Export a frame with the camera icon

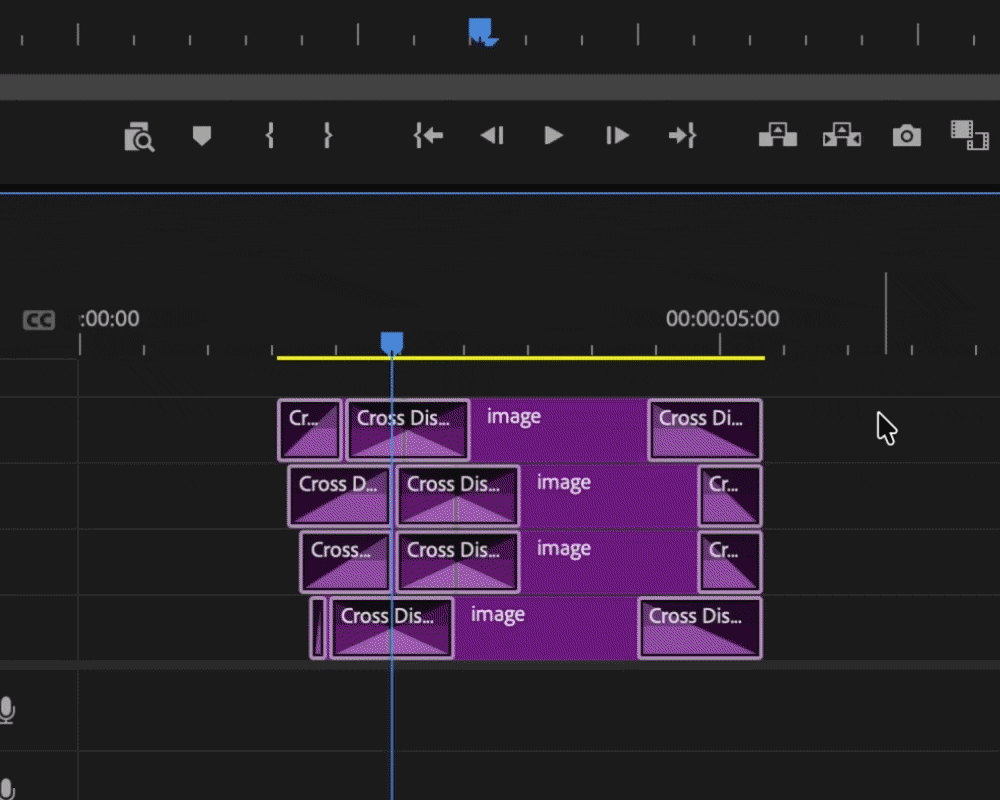pos(906,136)
